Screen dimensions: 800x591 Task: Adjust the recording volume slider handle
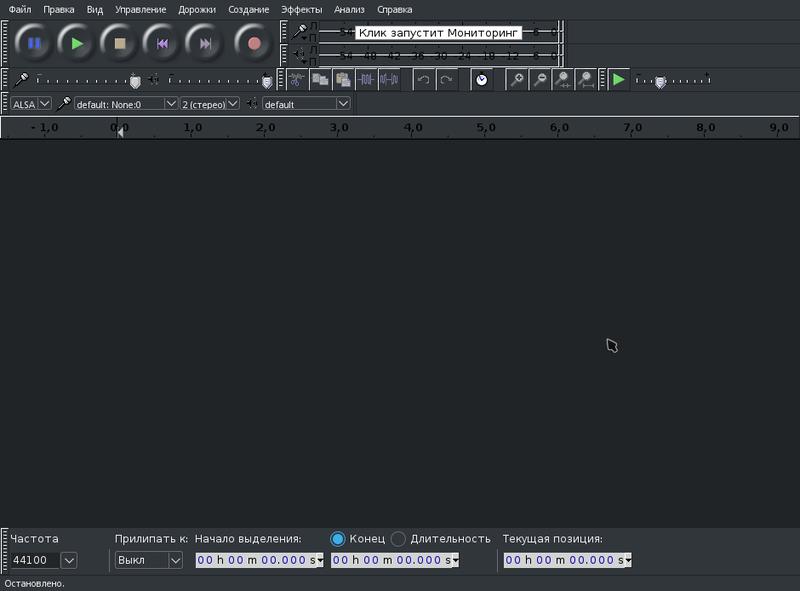[135, 82]
